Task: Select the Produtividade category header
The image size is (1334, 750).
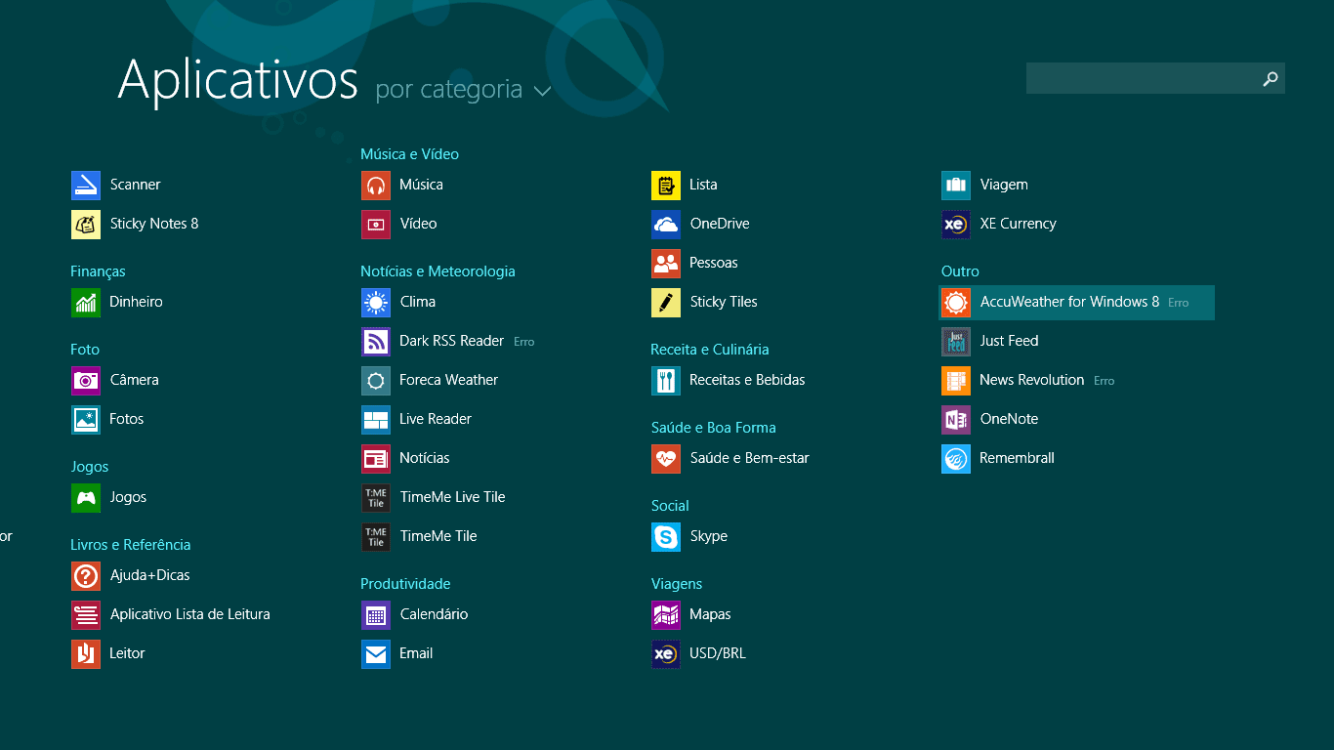Action: click(405, 583)
